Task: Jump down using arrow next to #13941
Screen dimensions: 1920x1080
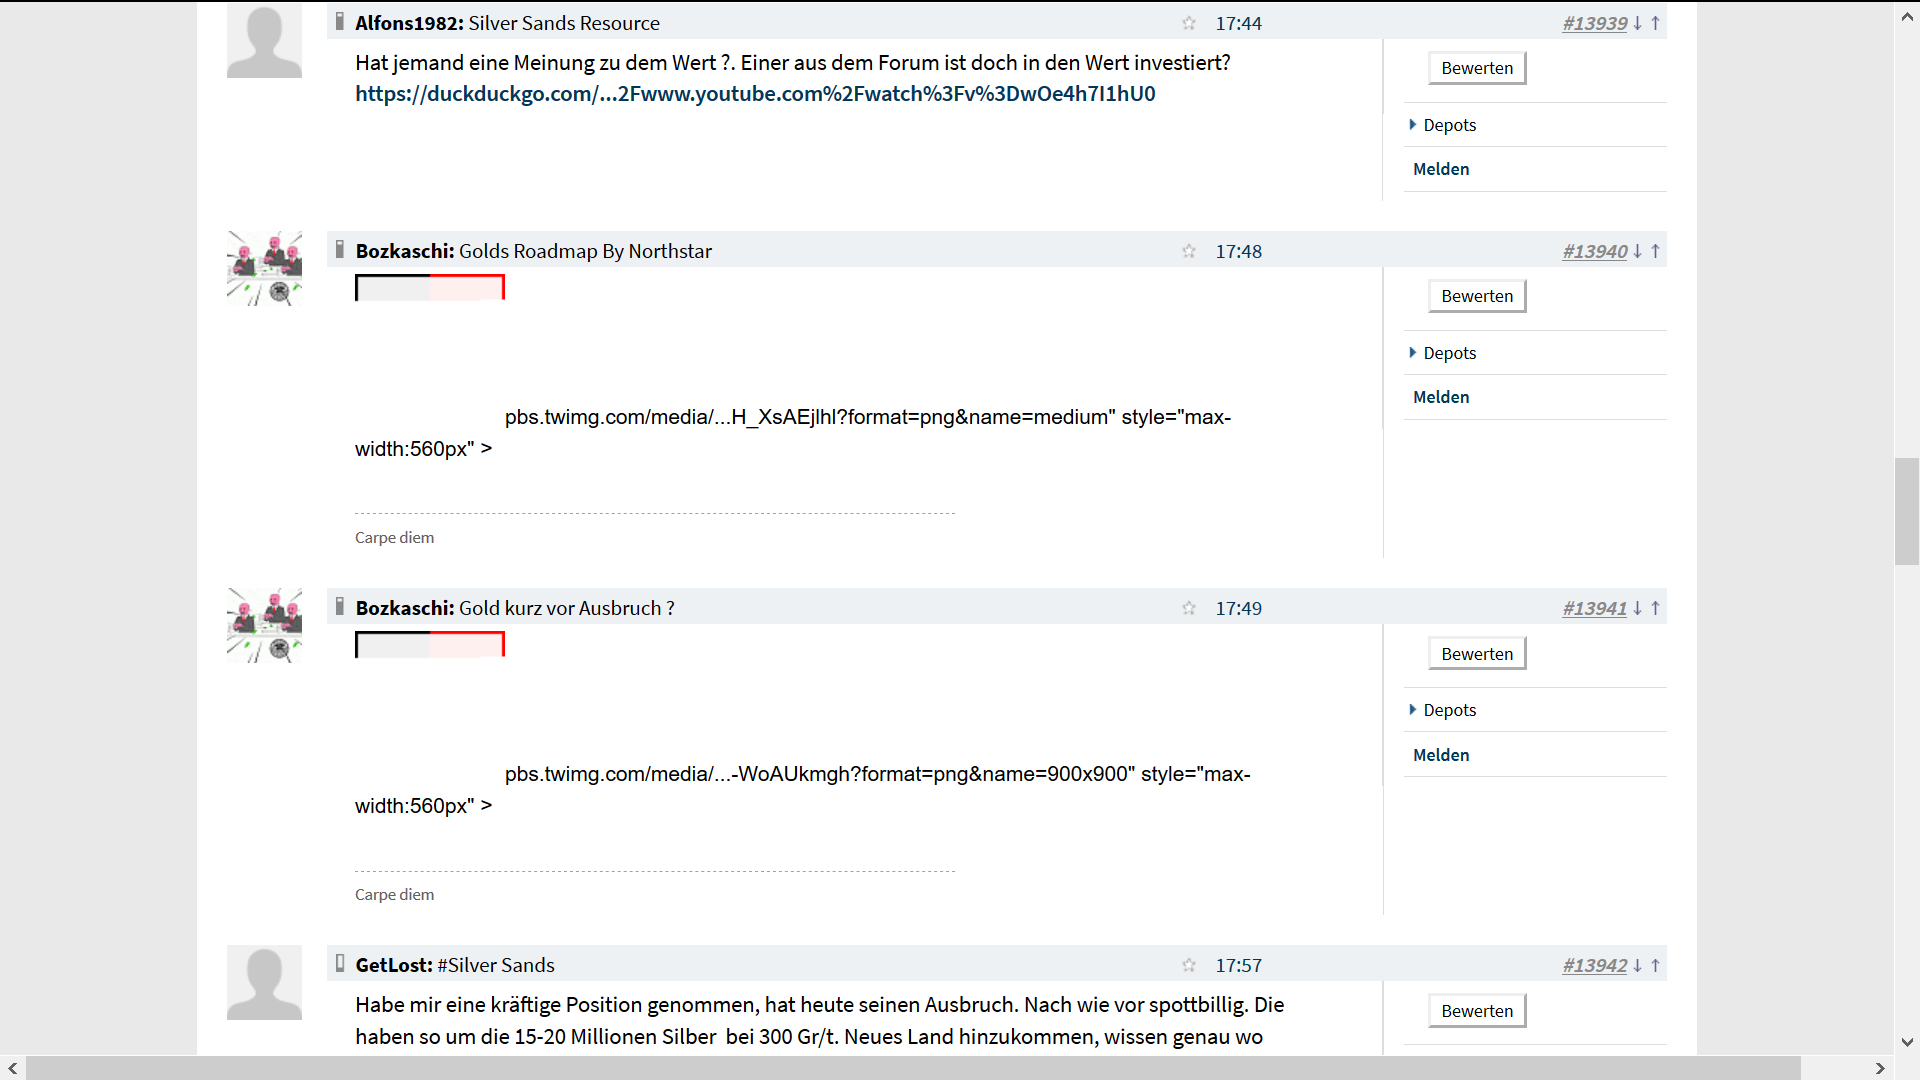Action: click(x=1638, y=608)
